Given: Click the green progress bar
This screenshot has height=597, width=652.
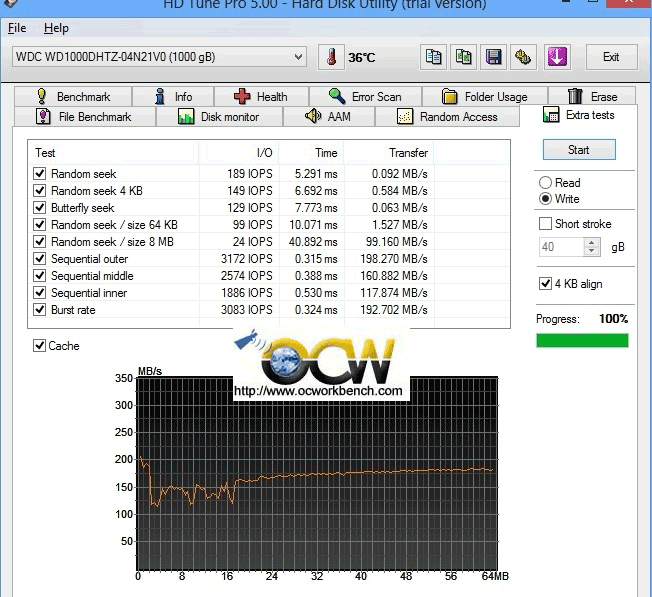Looking at the screenshot, I should (x=582, y=340).
